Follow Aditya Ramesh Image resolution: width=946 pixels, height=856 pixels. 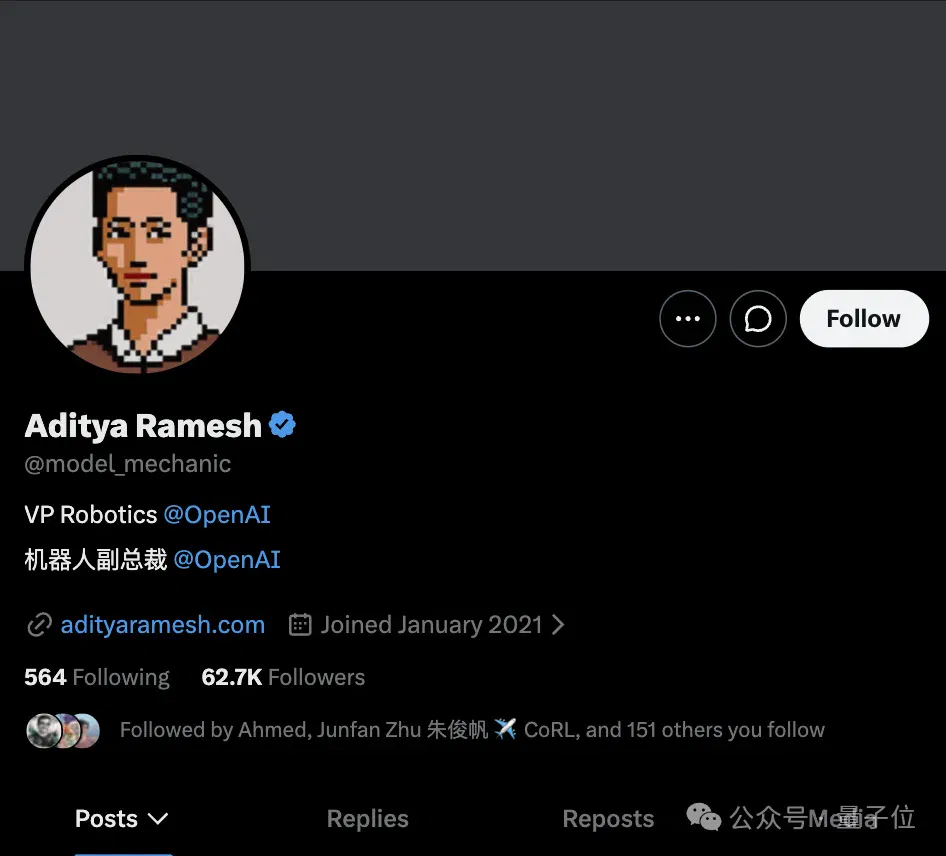click(x=864, y=319)
